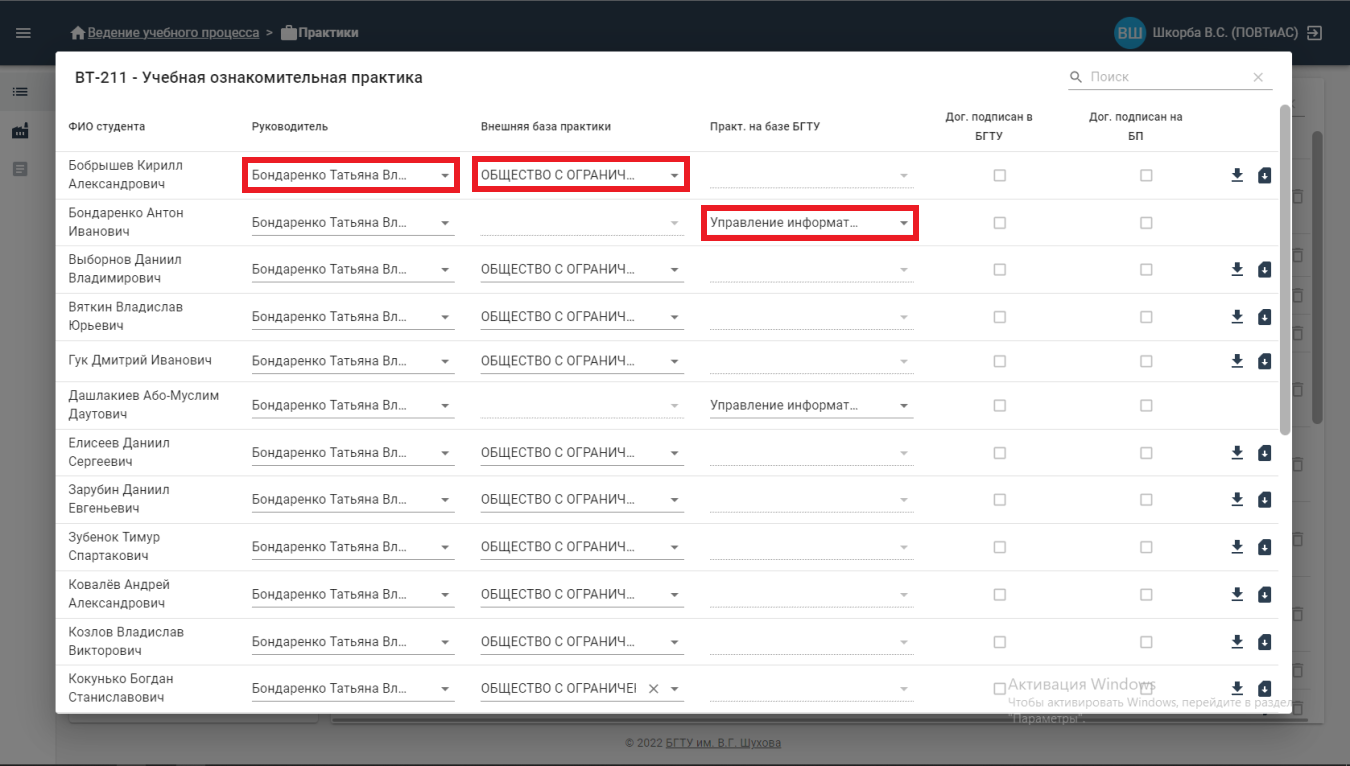
Task: Check 'Дог. подписан в БГТУ' for Бондаренко Антон
Action: tap(999, 222)
